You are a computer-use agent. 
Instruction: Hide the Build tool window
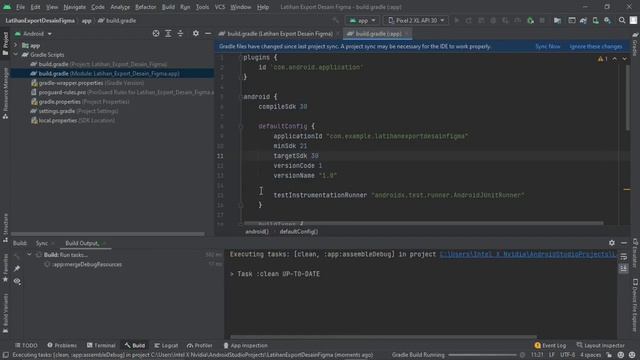(x=624, y=243)
